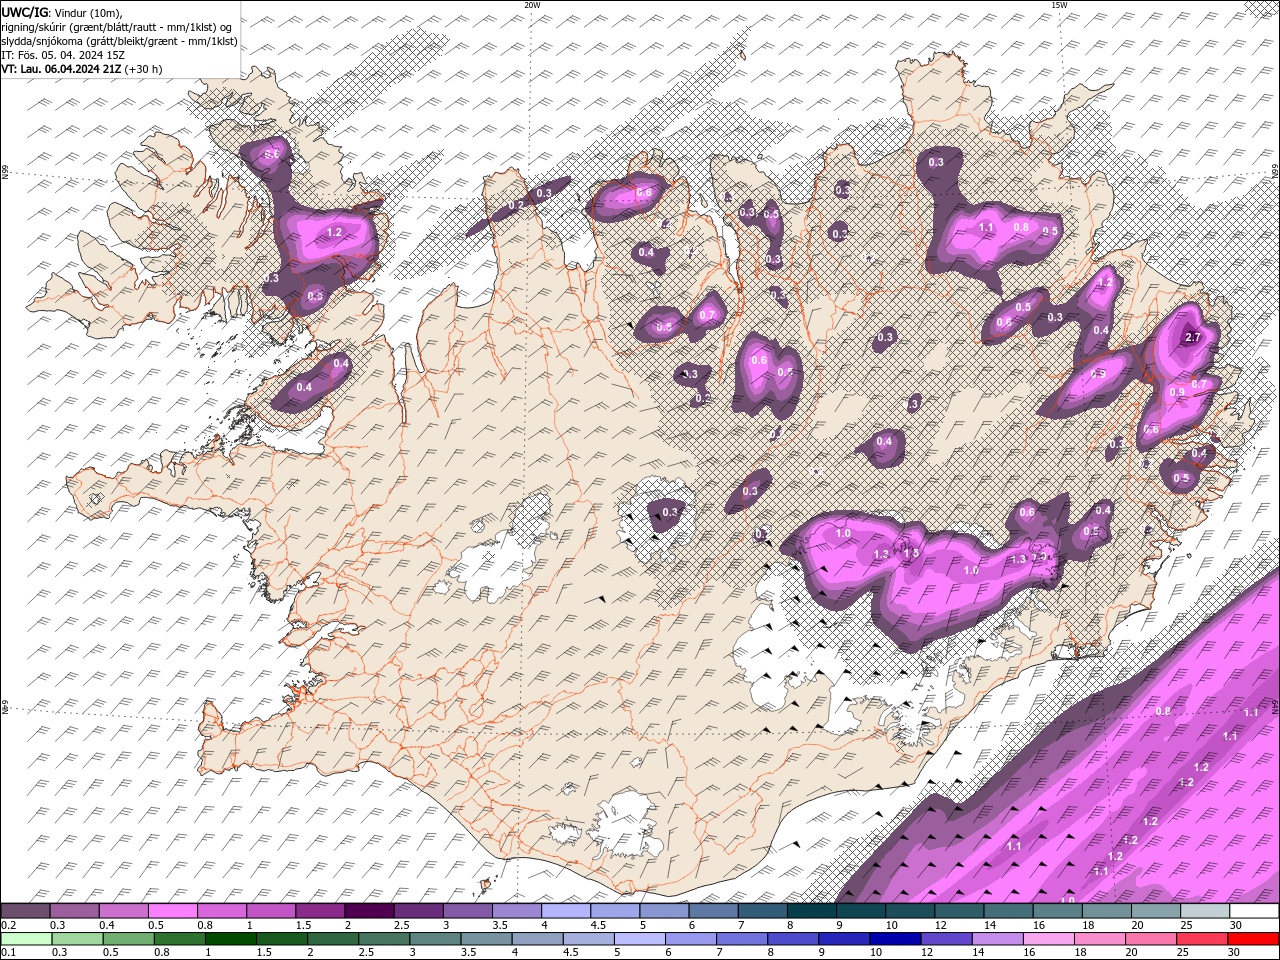Click the 15W longitude label
The image size is (1280, 960).
[1059, 4]
